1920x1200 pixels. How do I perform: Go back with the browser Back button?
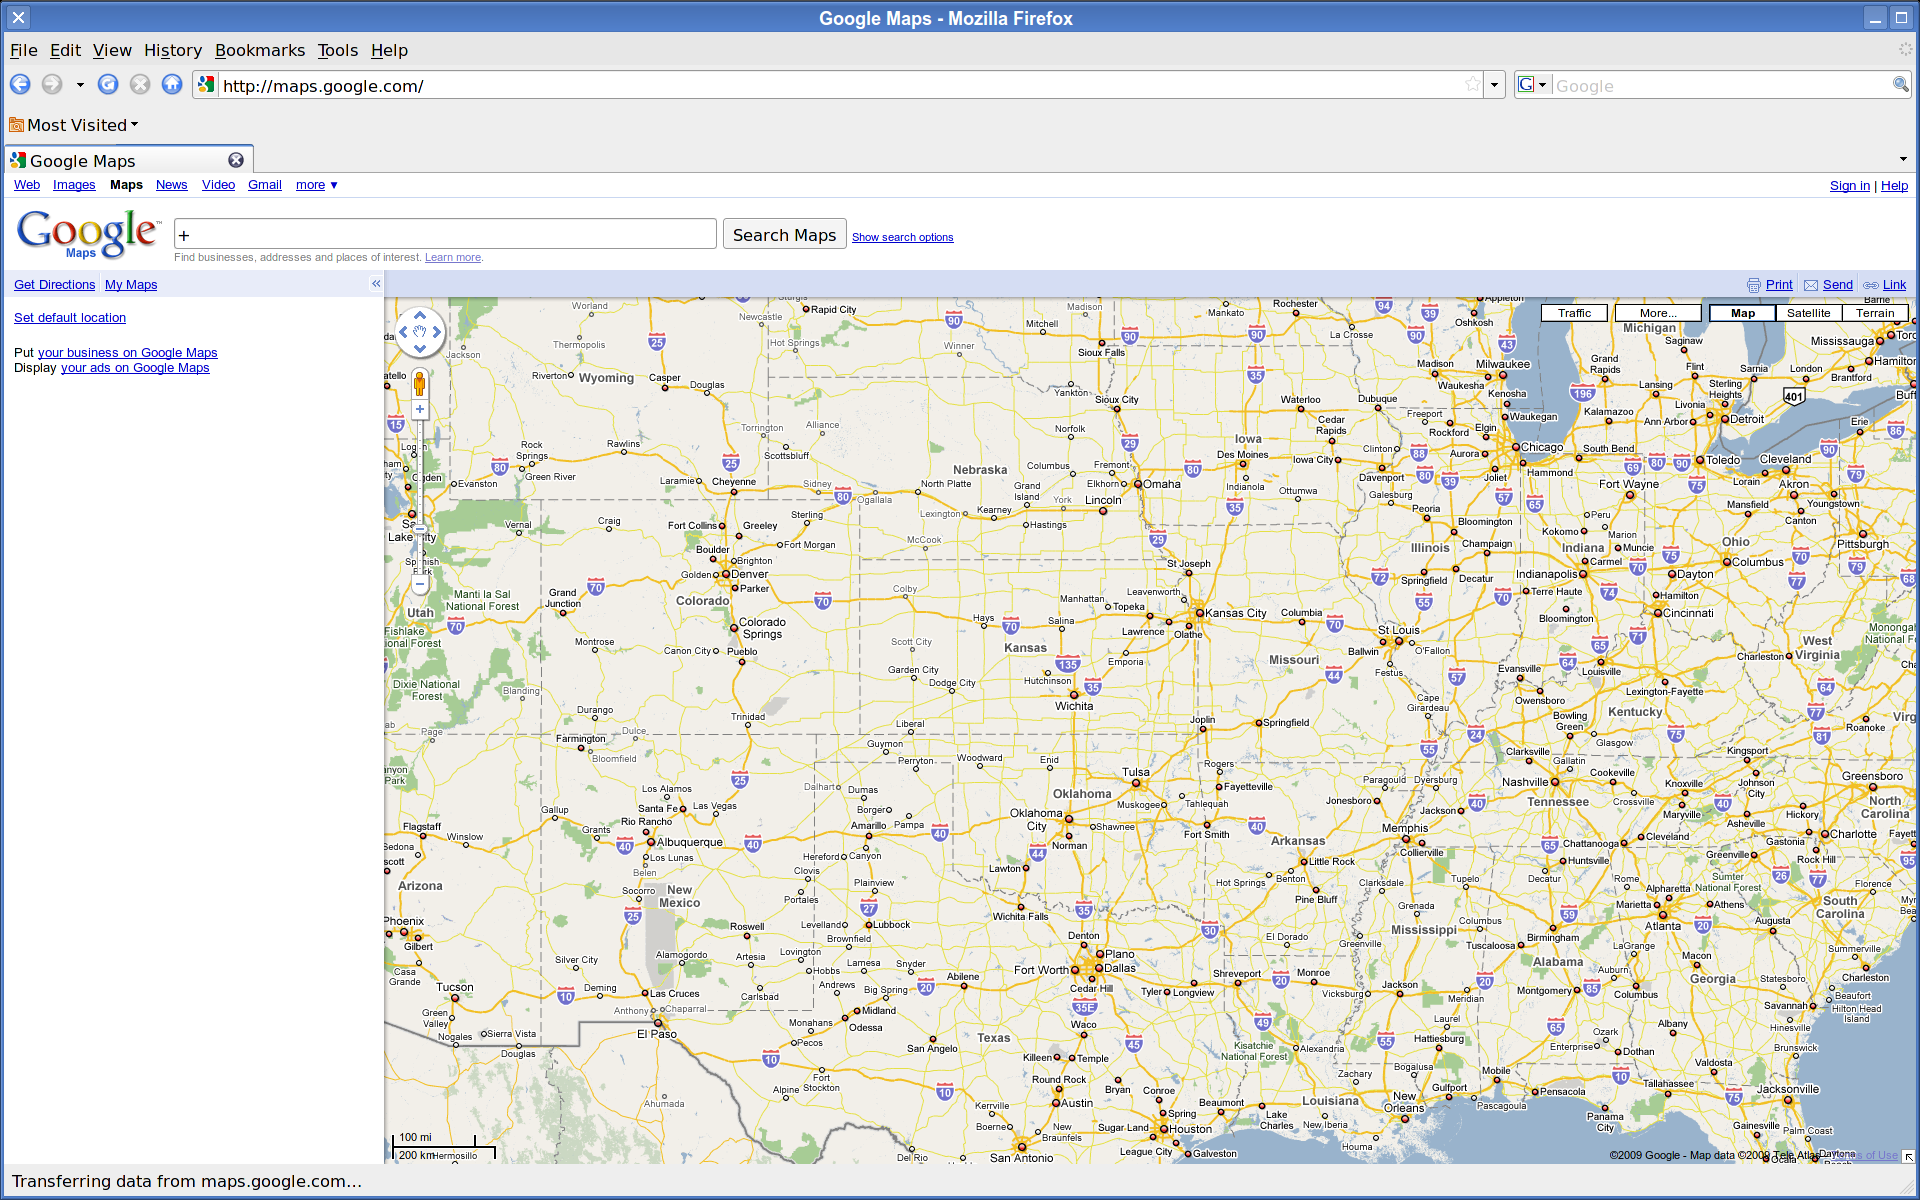[x=20, y=85]
